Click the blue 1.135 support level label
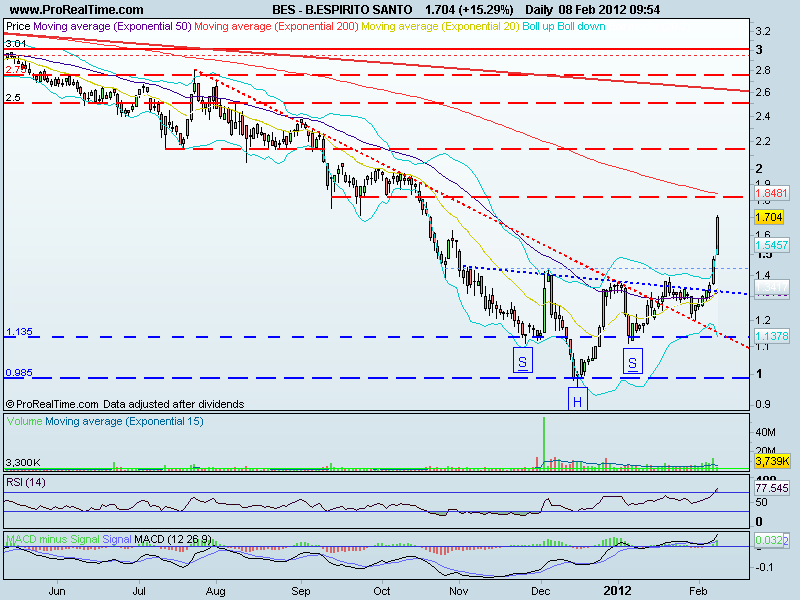Image resolution: width=800 pixels, height=600 pixels. (x=19, y=332)
